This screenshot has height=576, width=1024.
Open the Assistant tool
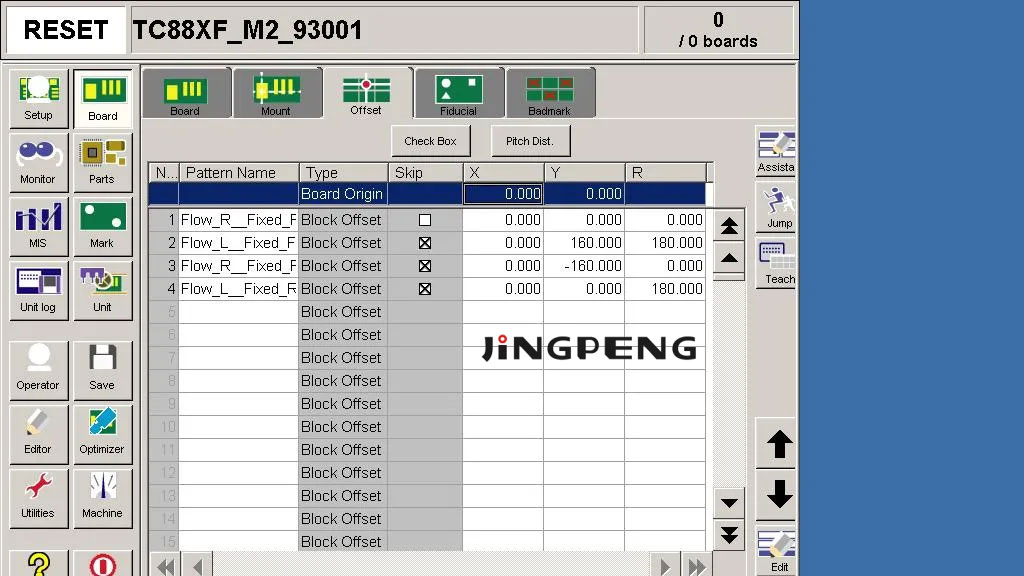tap(776, 152)
